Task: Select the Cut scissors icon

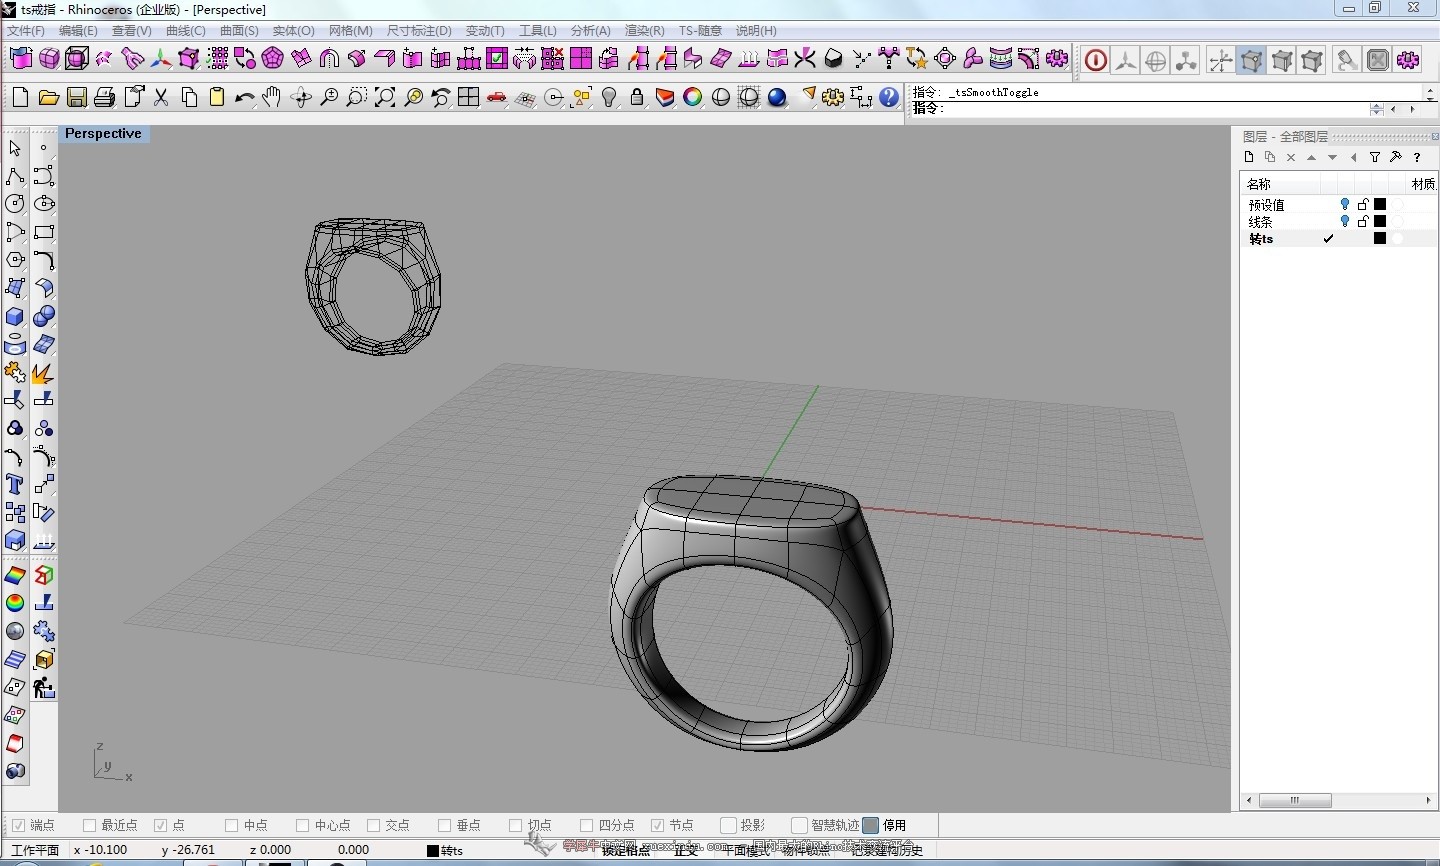Action: pyautogui.click(x=160, y=97)
